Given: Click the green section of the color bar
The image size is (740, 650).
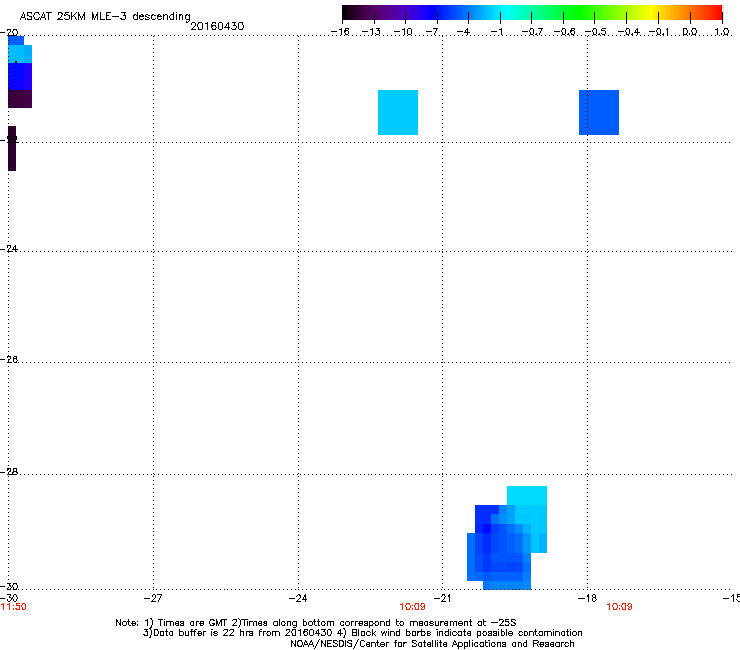Looking at the screenshot, I should click(580, 13).
